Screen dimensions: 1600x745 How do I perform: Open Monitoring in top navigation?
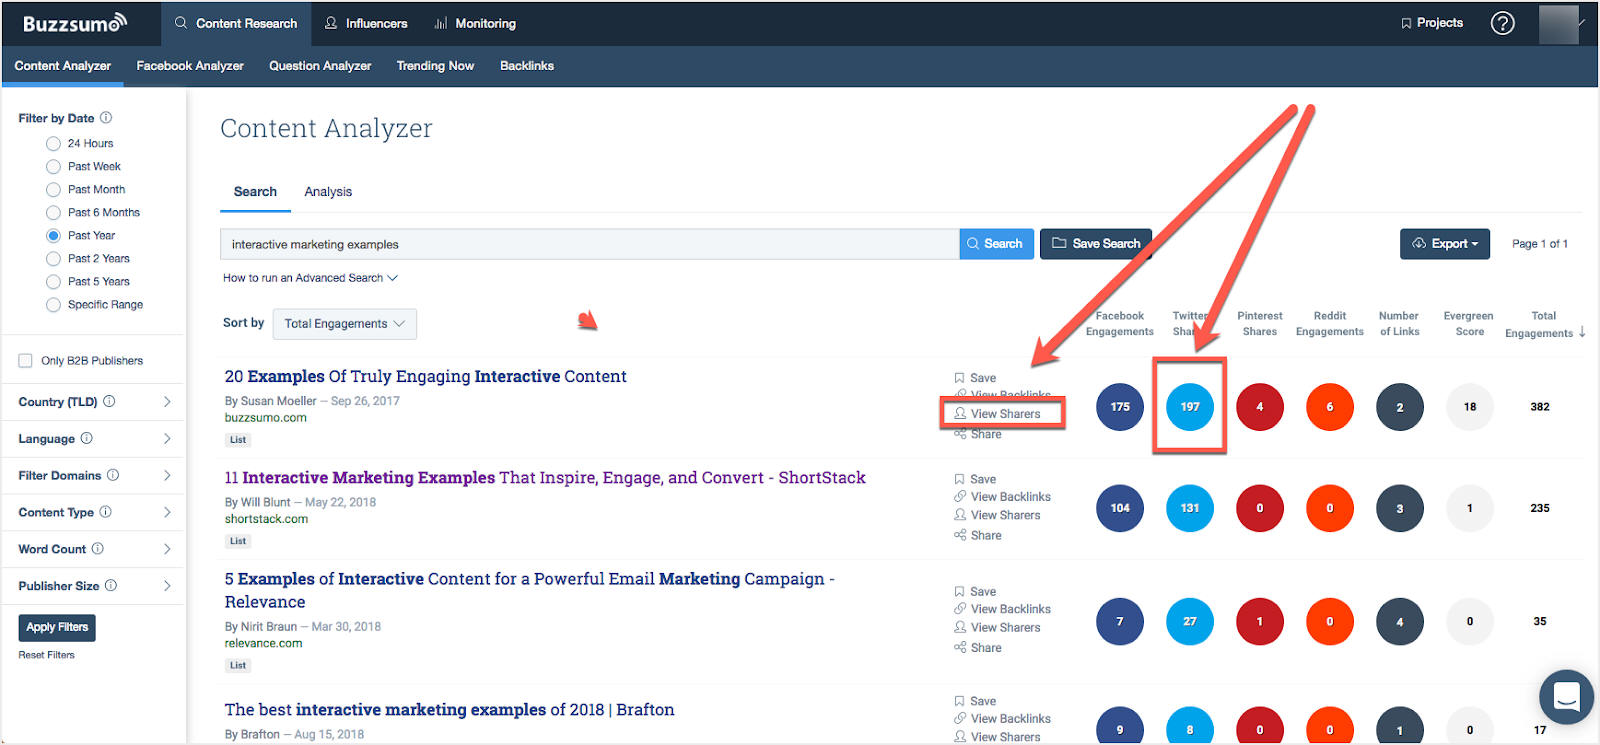(x=475, y=23)
